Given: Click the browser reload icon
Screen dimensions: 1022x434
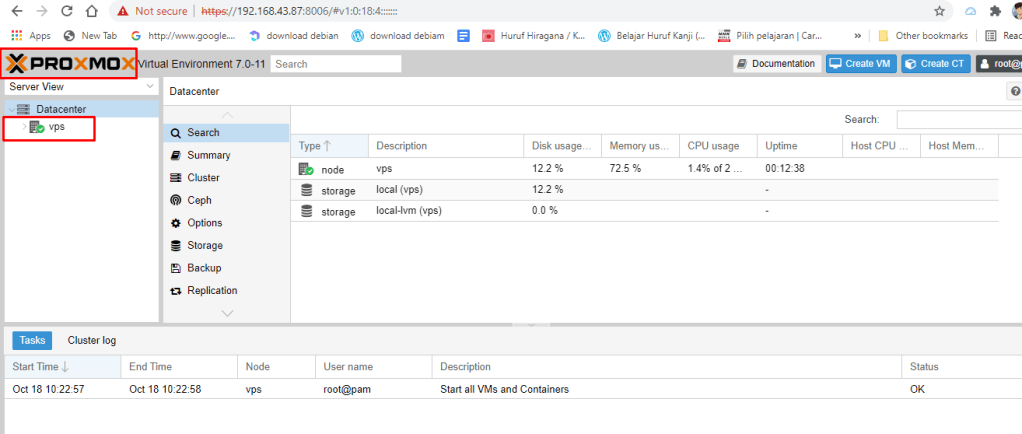Looking at the screenshot, I should coord(66,11).
